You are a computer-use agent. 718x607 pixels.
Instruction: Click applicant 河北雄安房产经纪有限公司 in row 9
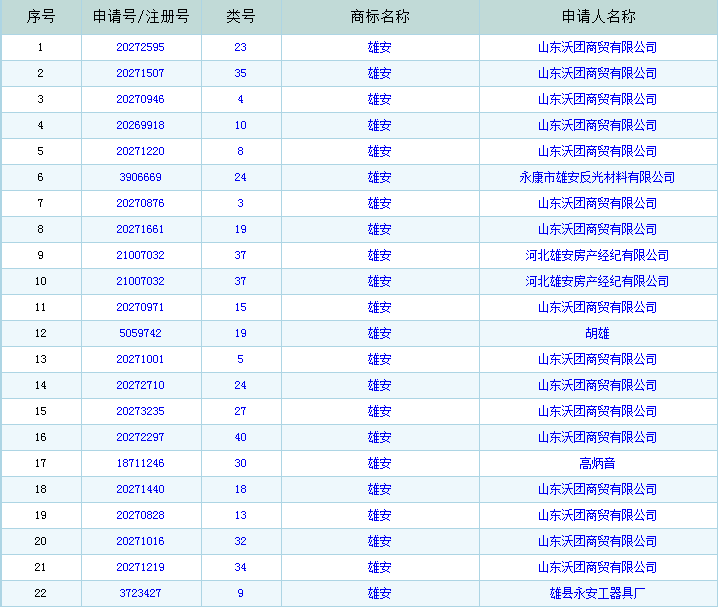coord(597,255)
